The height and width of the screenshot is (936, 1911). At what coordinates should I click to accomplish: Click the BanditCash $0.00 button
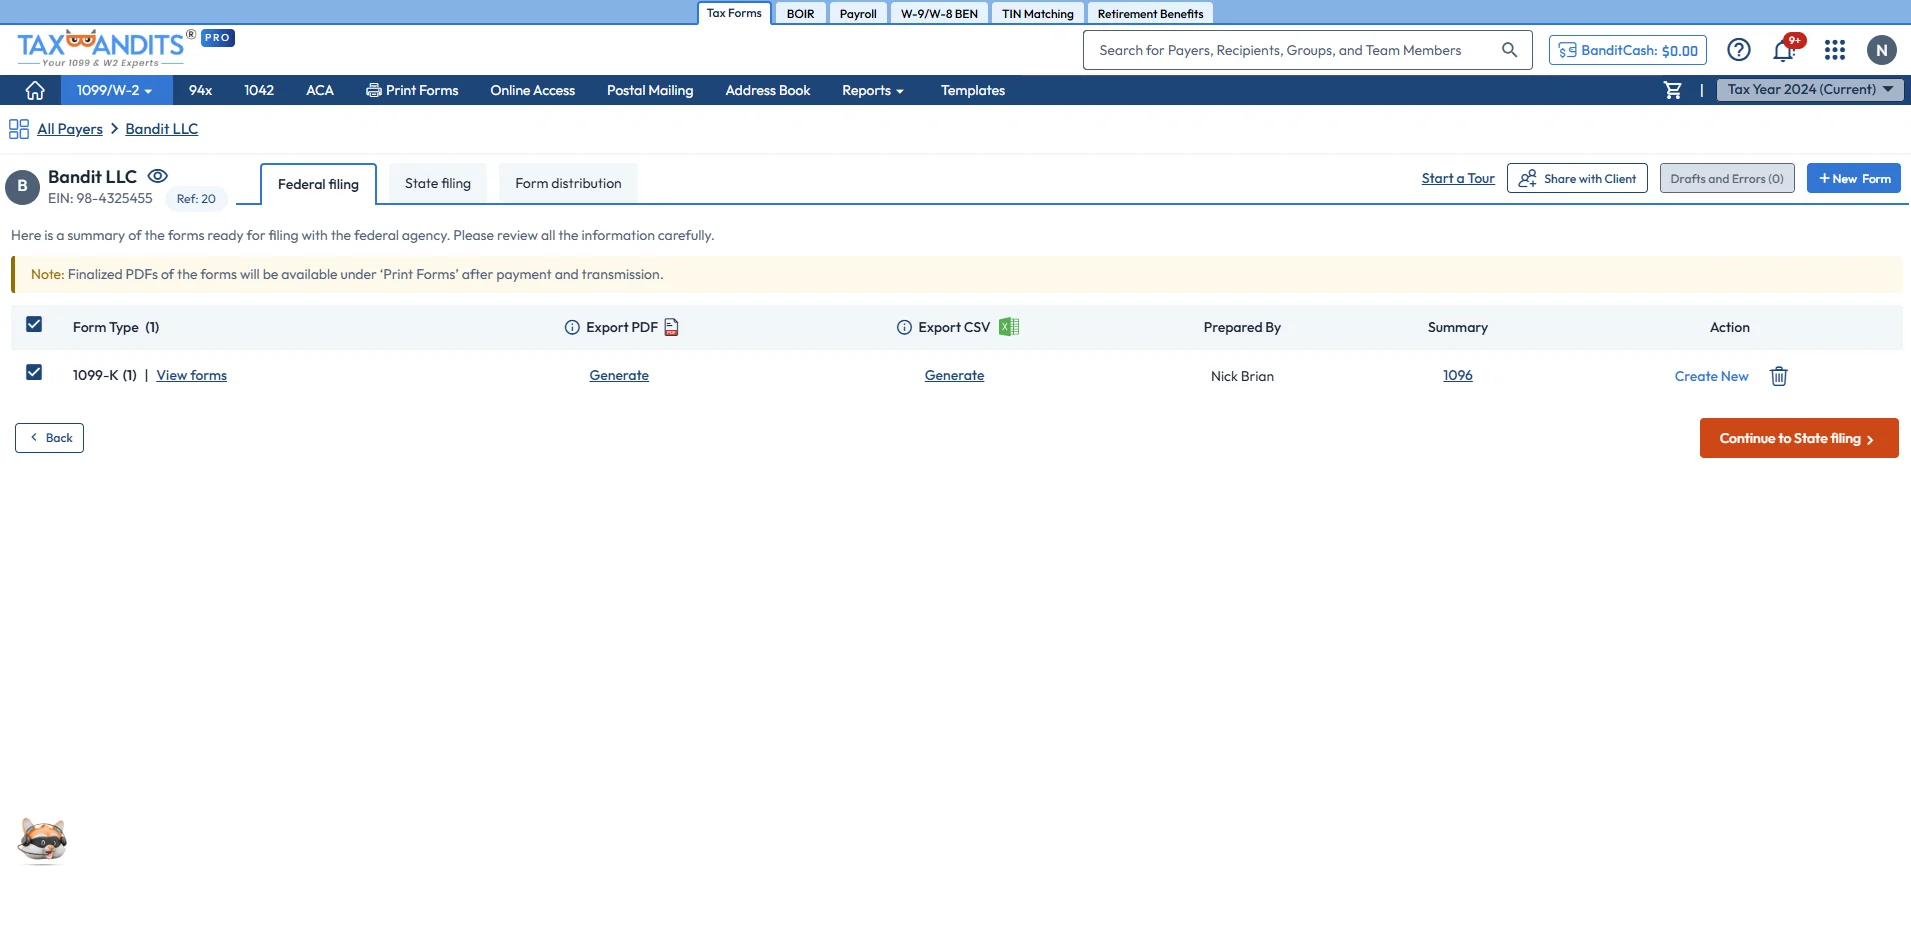(1628, 50)
